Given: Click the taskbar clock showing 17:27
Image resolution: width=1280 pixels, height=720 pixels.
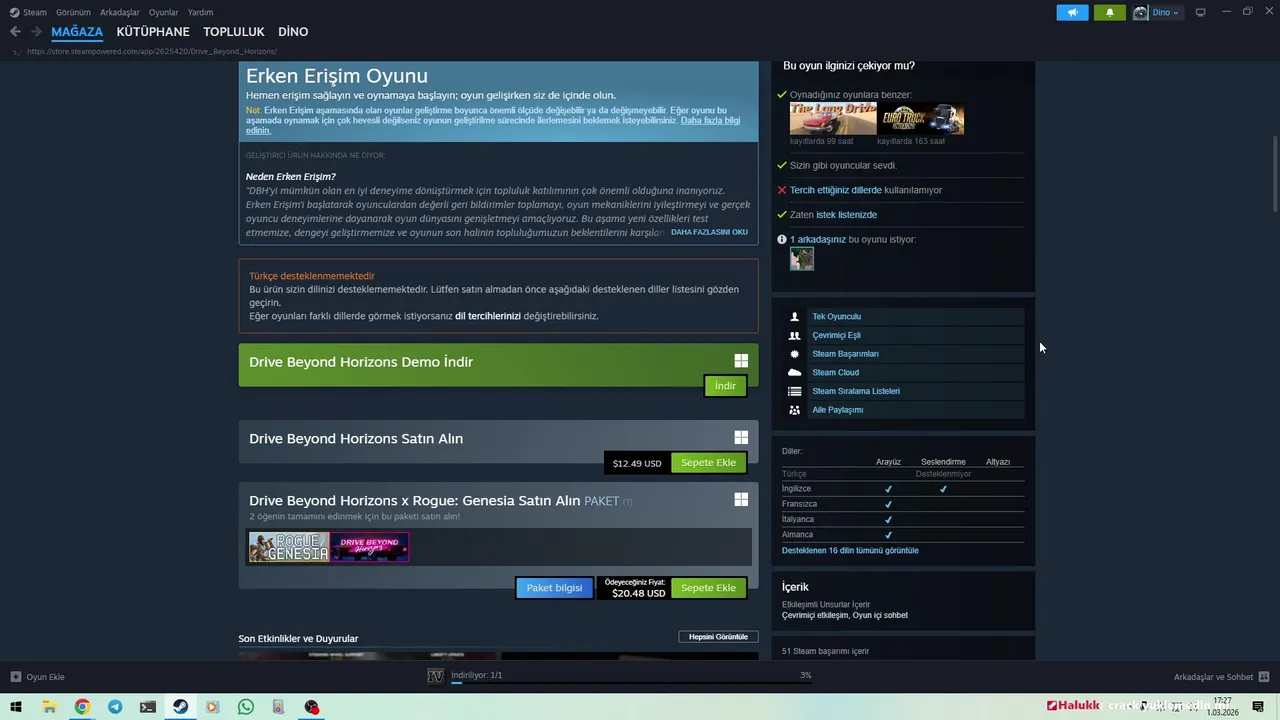Looking at the screenshot, I should [1222, 707].
